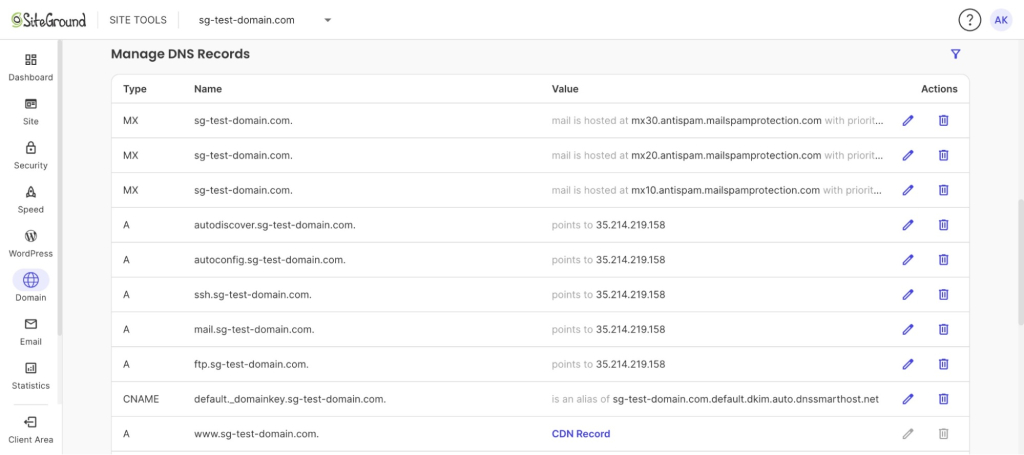
Task: Delete the autoconfig A record
Action: pyautogui.click(x=944, y=260)
